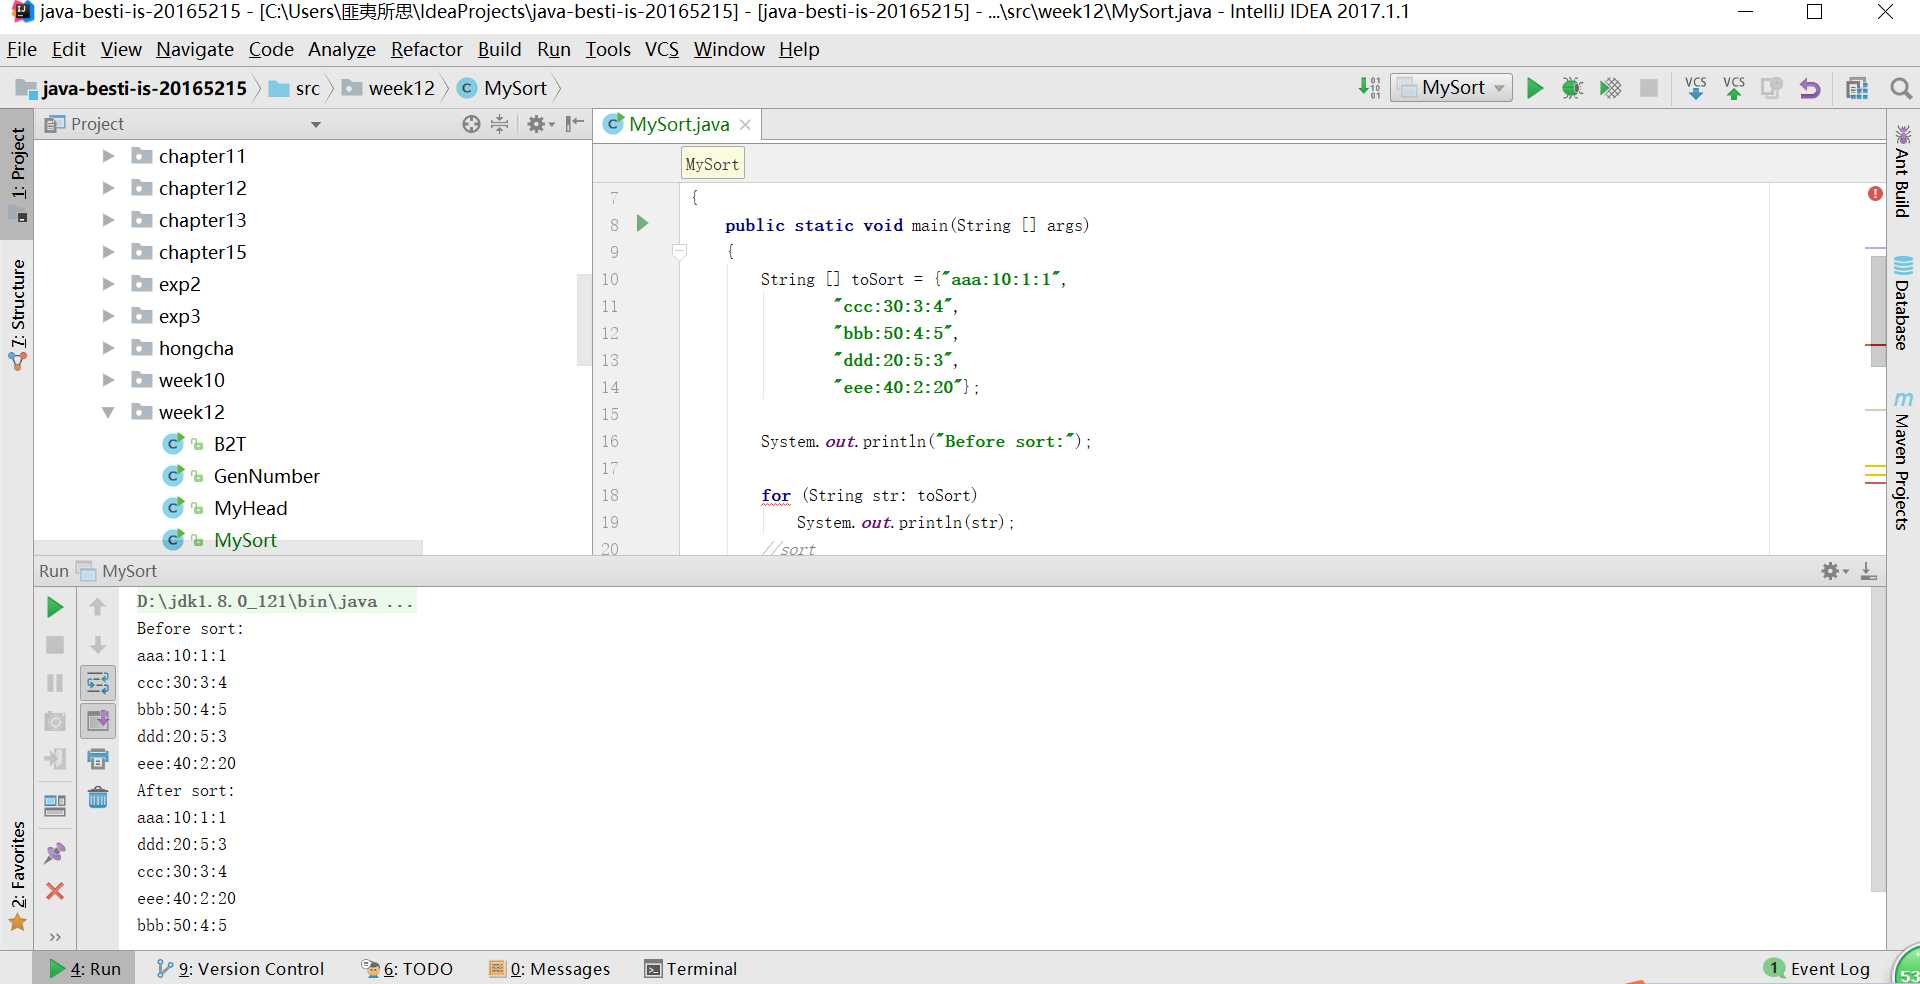Image resolution: width=1920 pixels, height=984 pixels.
Task: Toggle Ant Build side panel
Action: (x=1902, y=171)
